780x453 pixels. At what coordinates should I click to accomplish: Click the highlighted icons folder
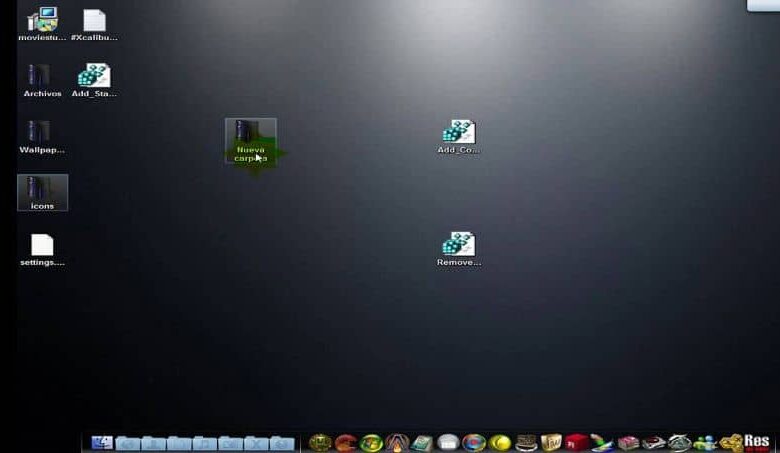42,192
